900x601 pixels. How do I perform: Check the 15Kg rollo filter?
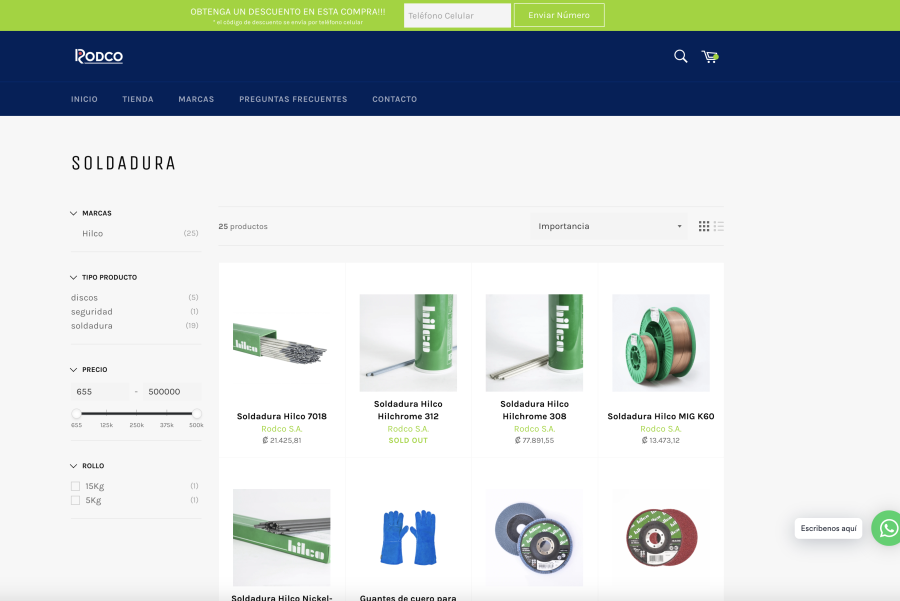click(75, 486)
